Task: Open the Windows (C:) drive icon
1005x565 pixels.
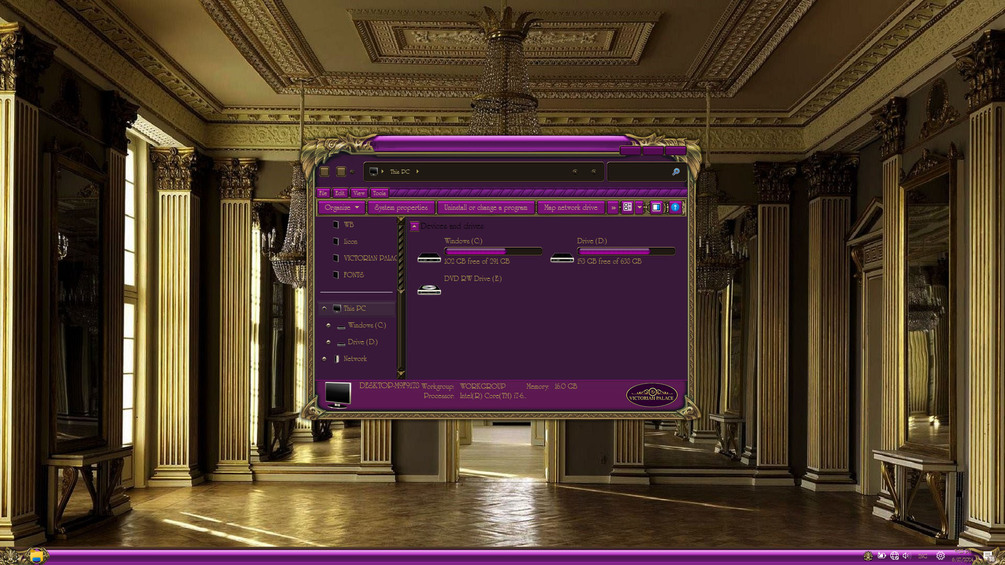Action: [429, 258]
